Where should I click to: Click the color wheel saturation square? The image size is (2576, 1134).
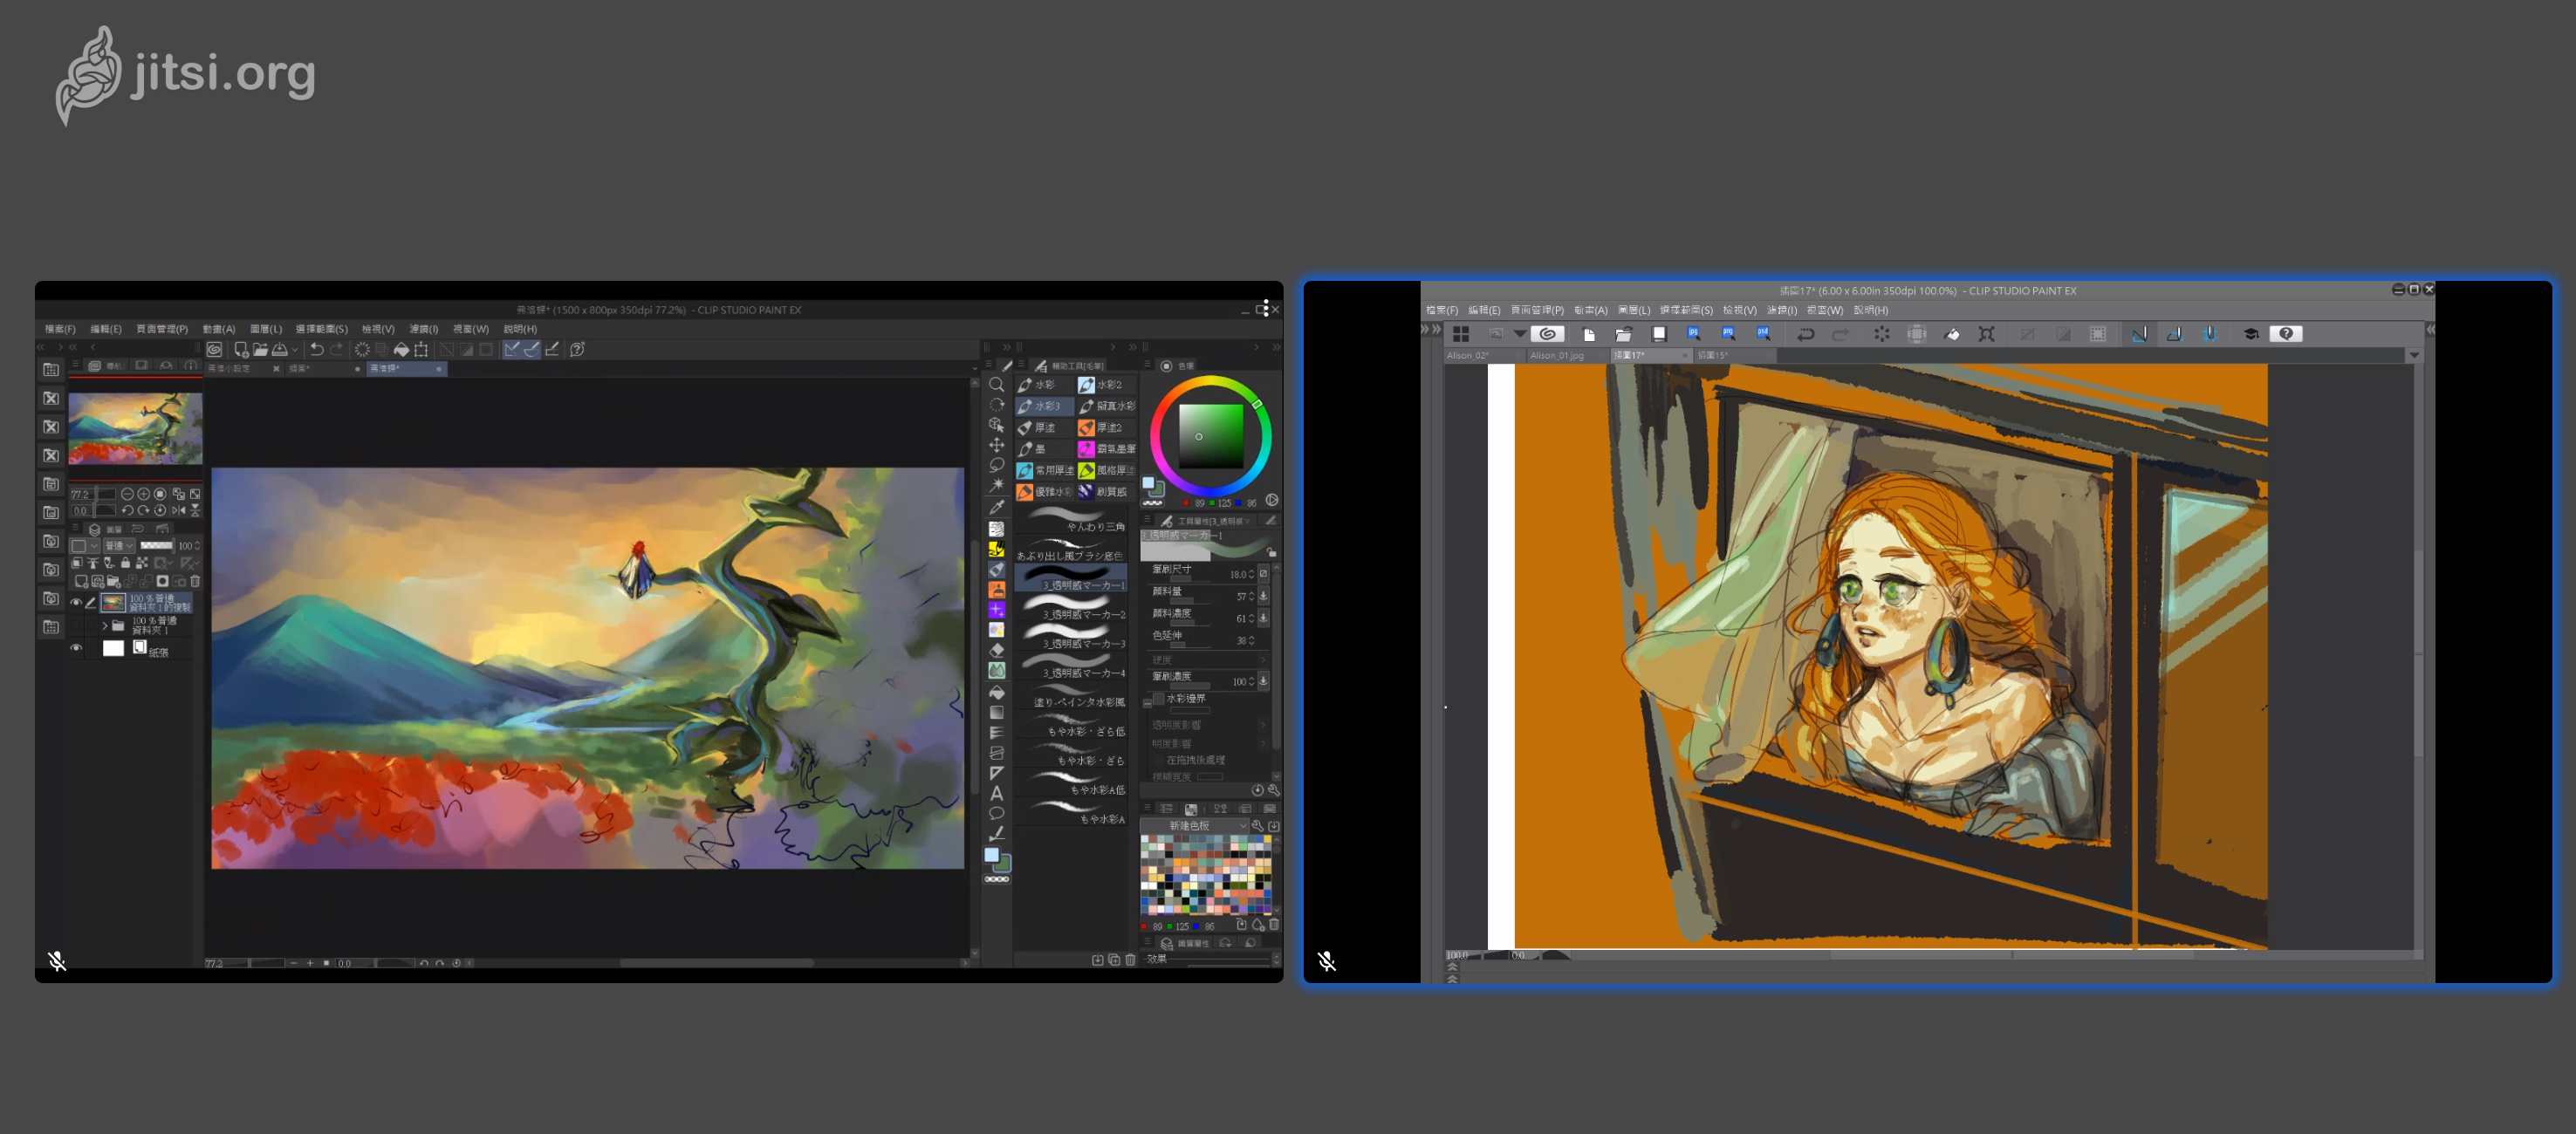(x=1210, y=436)
